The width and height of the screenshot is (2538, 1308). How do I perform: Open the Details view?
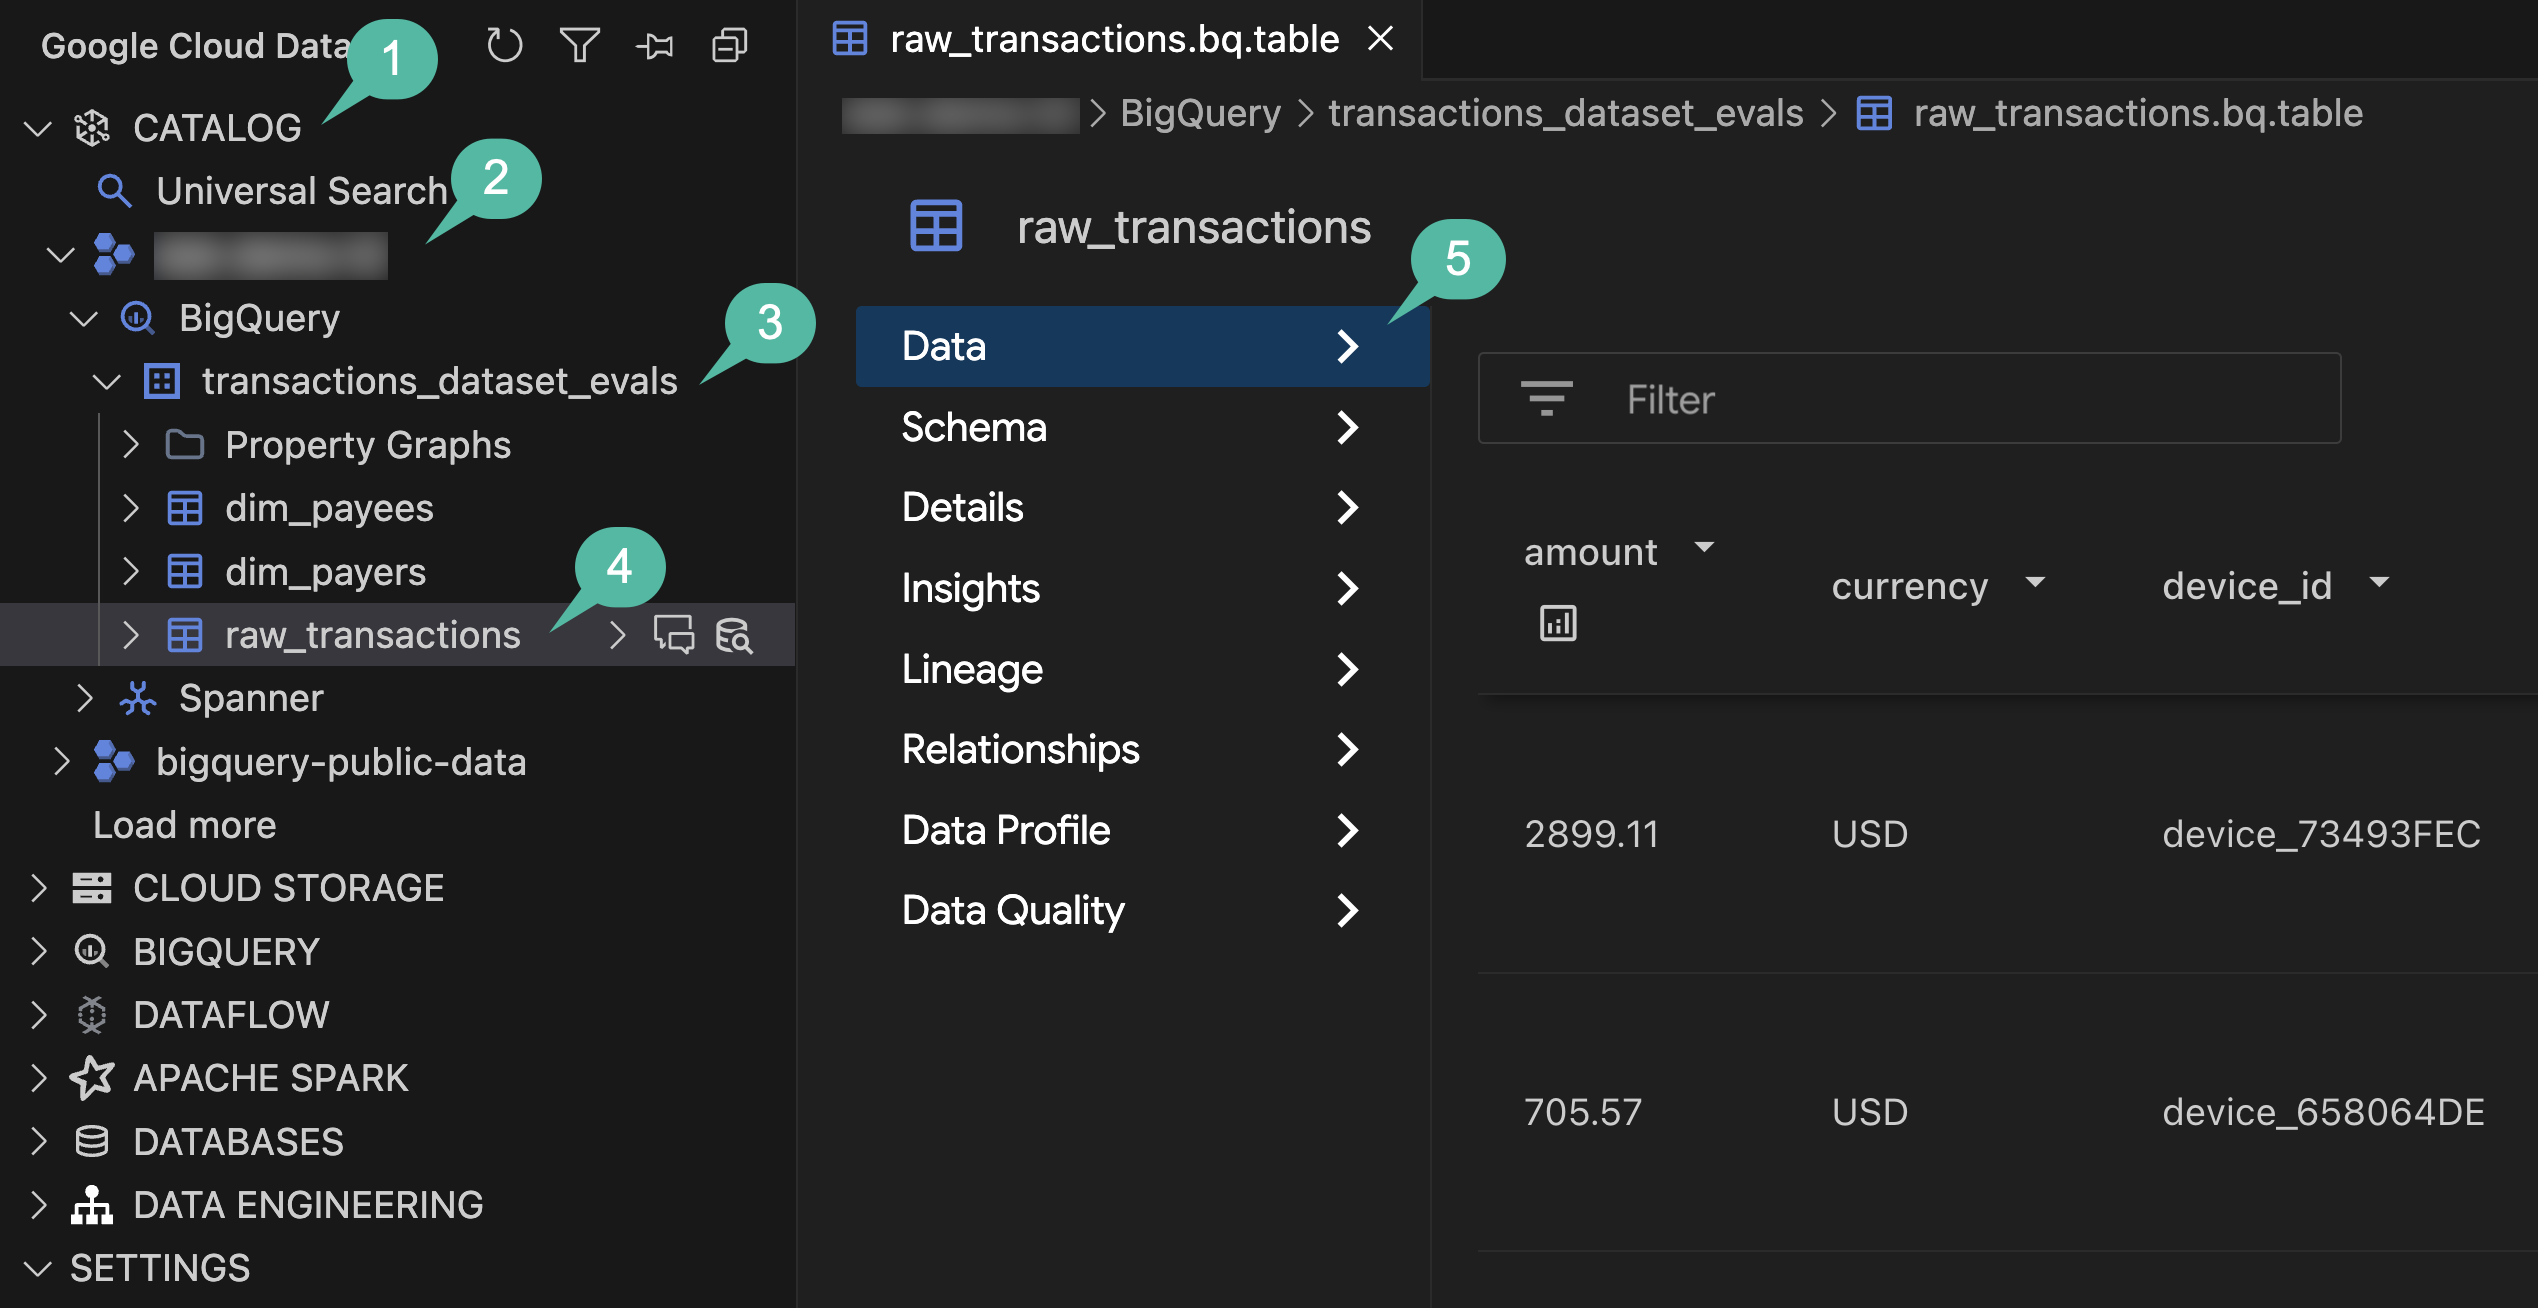[x=1142, y=507]
